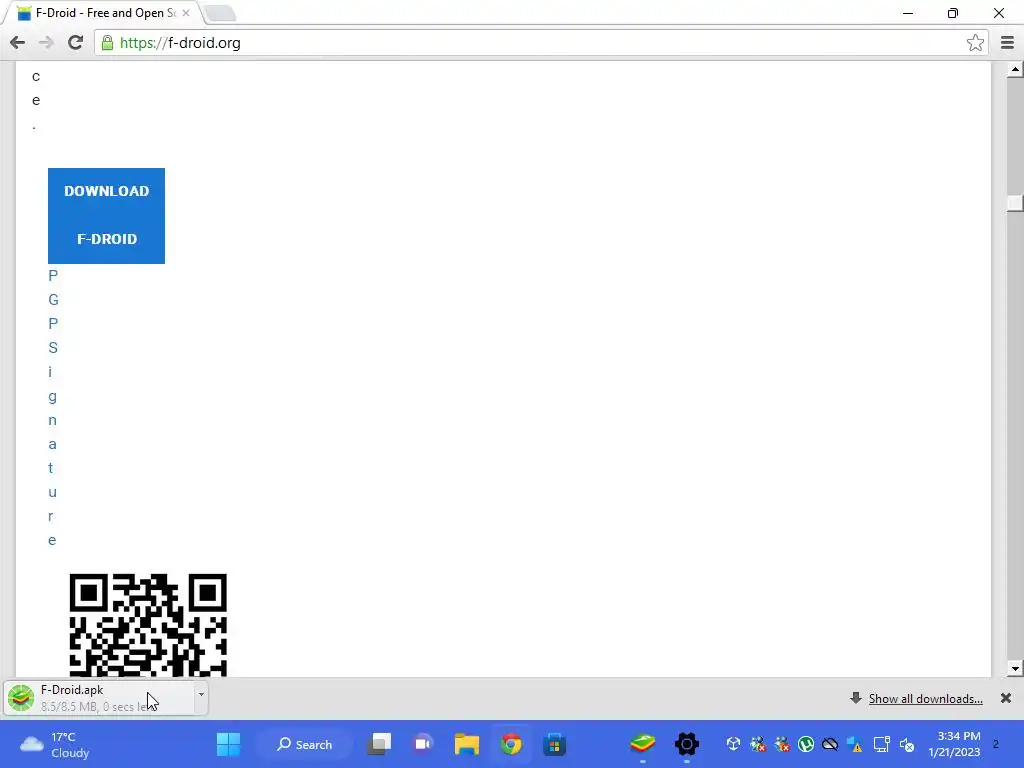
Task: Click the page scrollbar down arrow
Action: 1015,668
